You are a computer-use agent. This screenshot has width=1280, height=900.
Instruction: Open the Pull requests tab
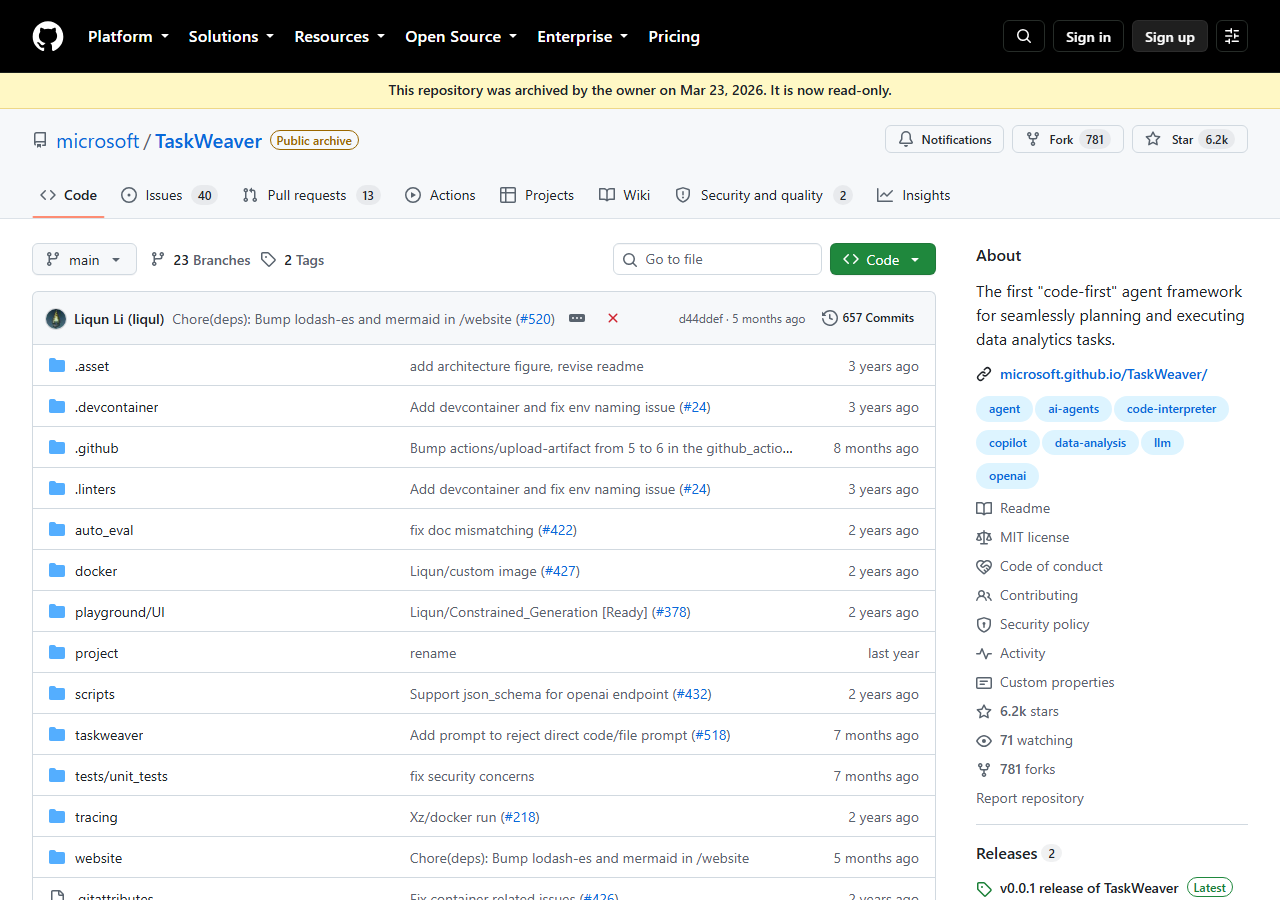[x=311, y=195]
